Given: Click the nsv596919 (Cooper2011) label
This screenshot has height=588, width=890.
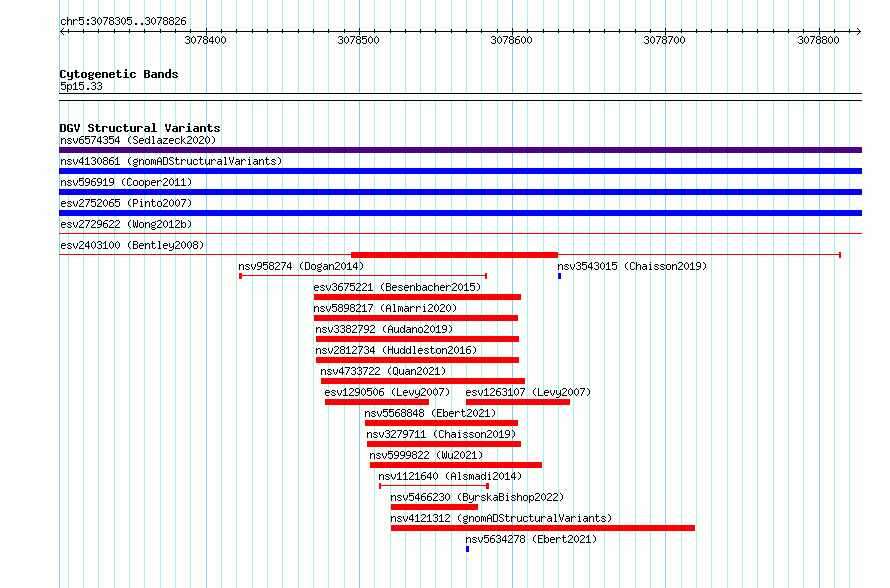Looking at the screenshot, I should (126, 182).
